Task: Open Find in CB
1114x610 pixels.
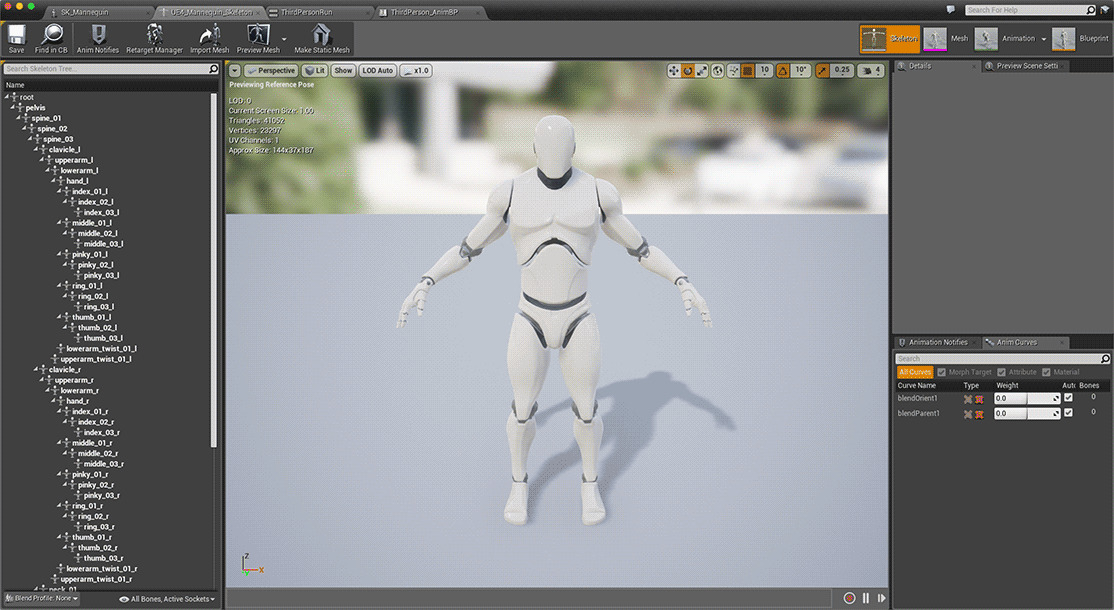Action: pos(49,37)
